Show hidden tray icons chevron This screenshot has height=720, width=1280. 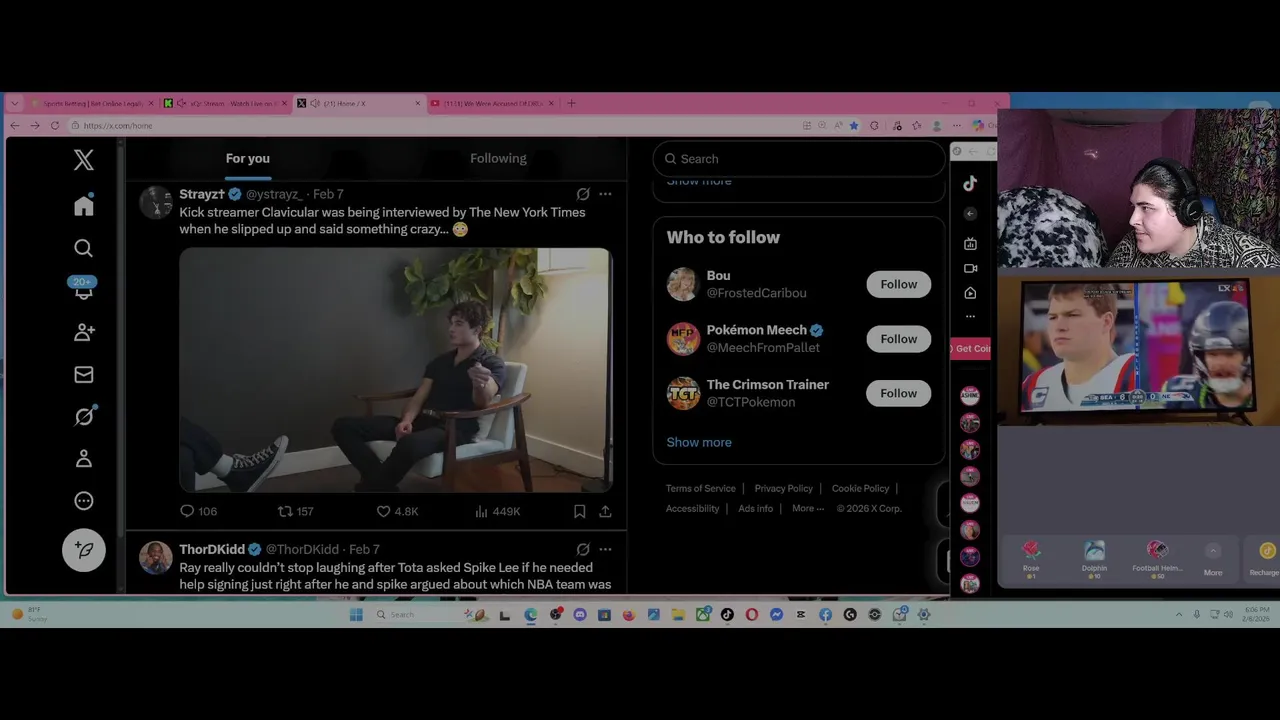pos(1178,615)
